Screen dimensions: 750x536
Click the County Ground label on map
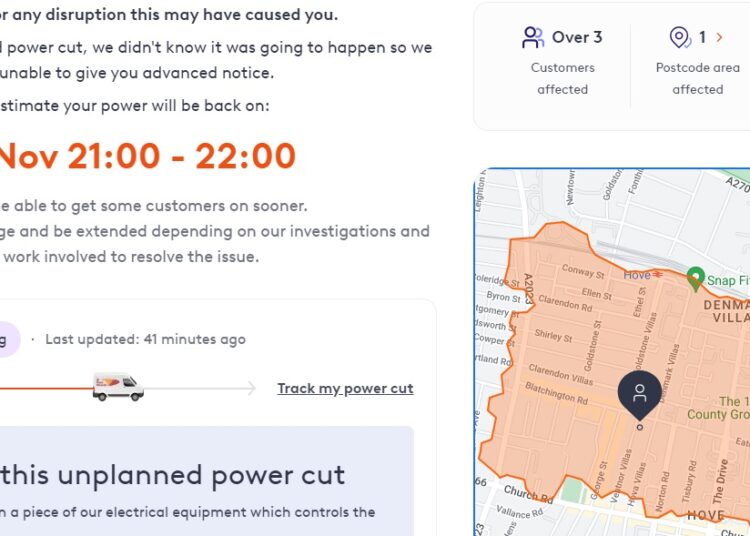718,414
